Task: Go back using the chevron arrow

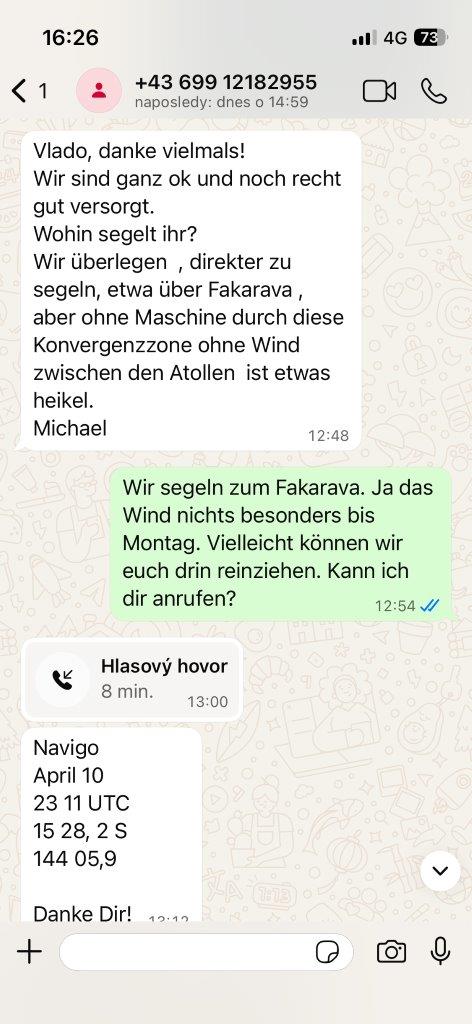Action: pyautogui.click(x=20, y=91)
